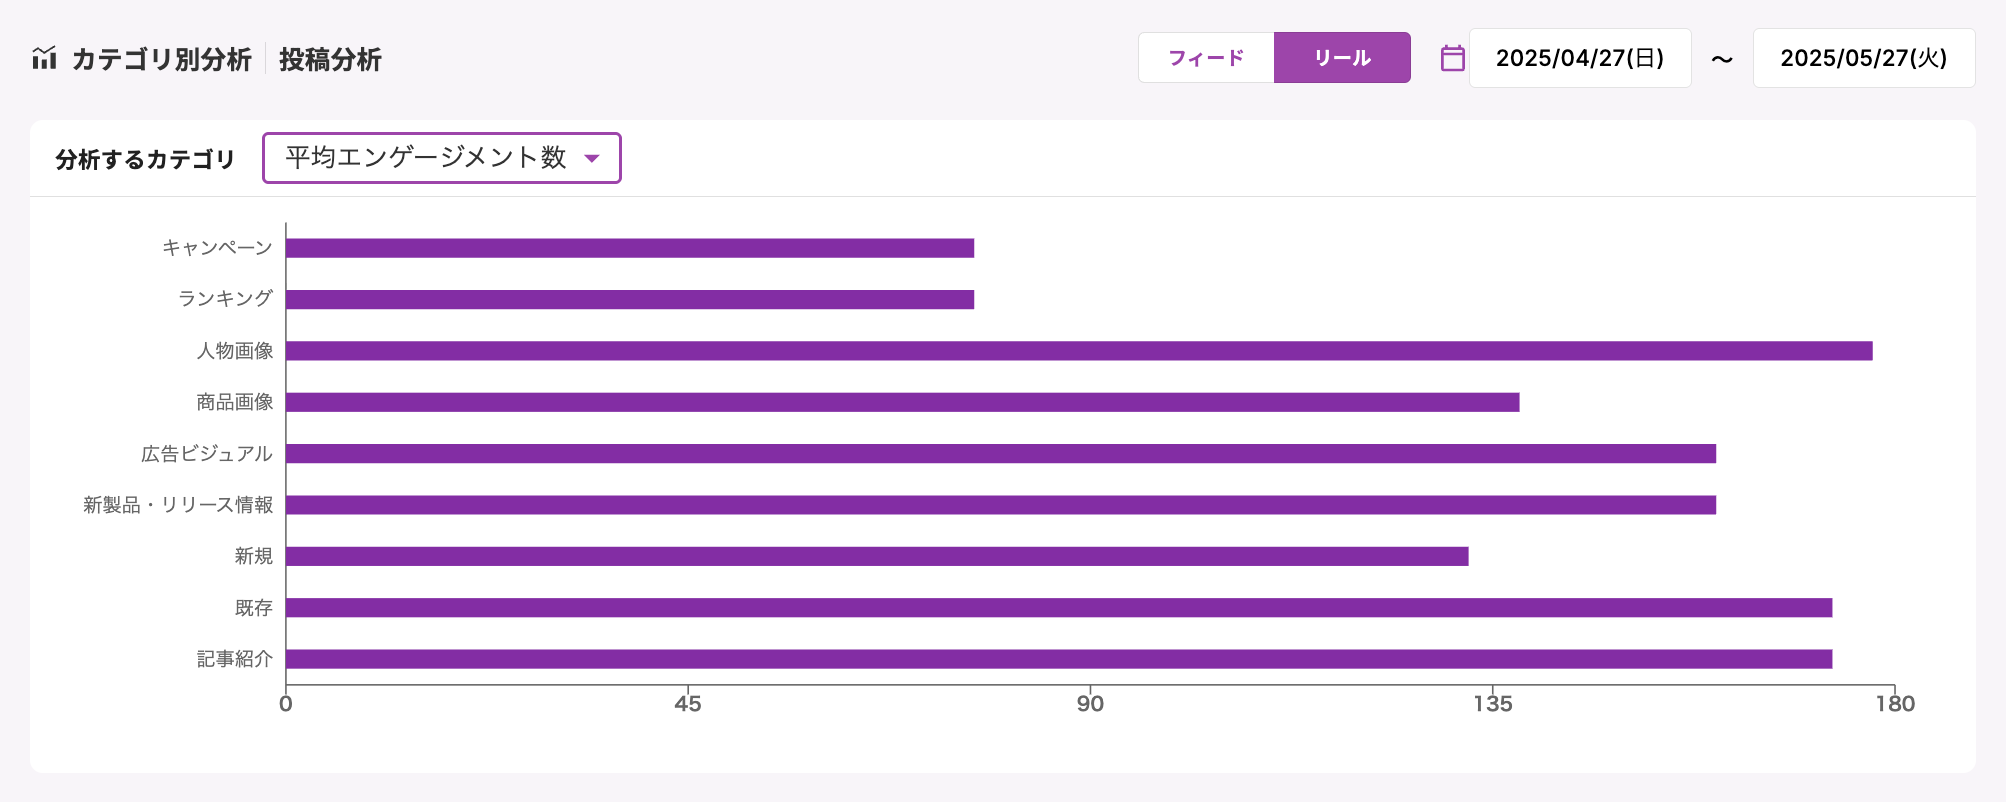The width and height of the screenshot is (2006, 802).
Task: Click the 新規 category bar
Action: click(877, 556)
